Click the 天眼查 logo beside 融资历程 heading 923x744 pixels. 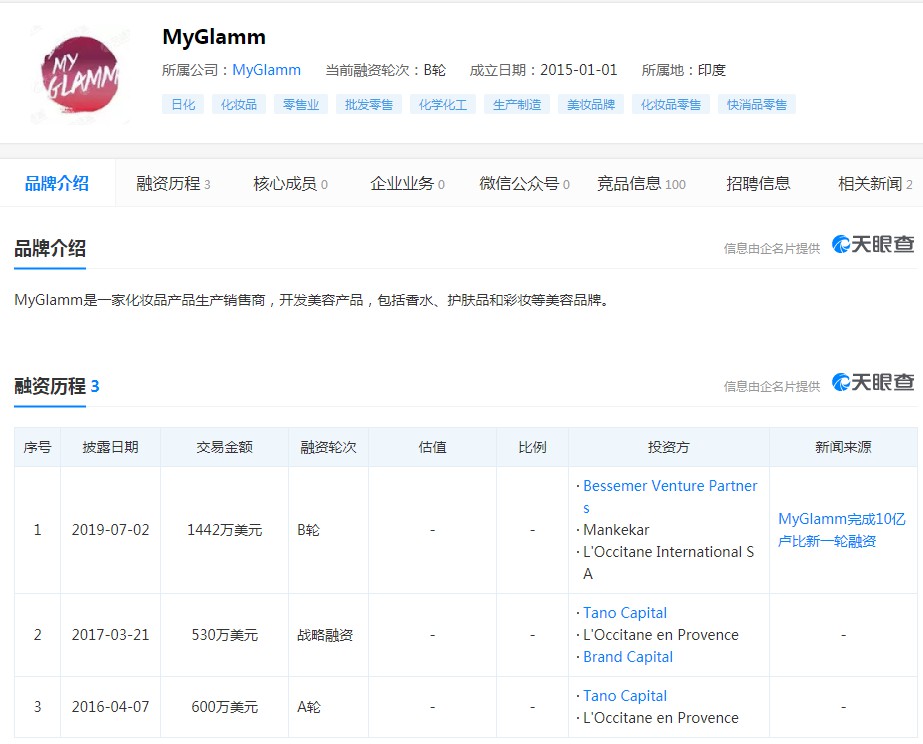[x=873, y=383]
